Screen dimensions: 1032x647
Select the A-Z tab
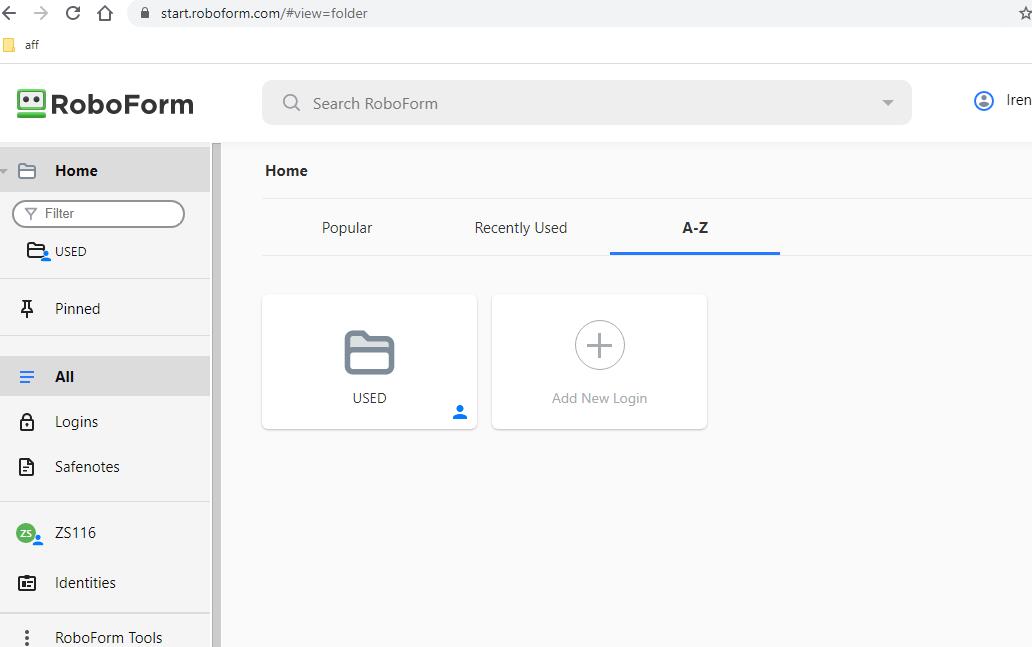click(695, 228)
